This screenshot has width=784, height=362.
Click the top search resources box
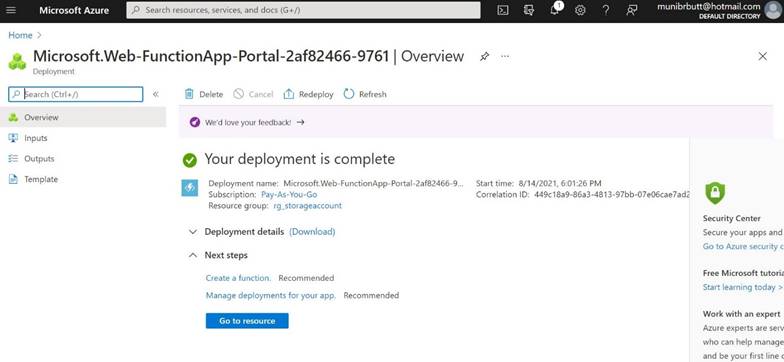coord(303,10)
